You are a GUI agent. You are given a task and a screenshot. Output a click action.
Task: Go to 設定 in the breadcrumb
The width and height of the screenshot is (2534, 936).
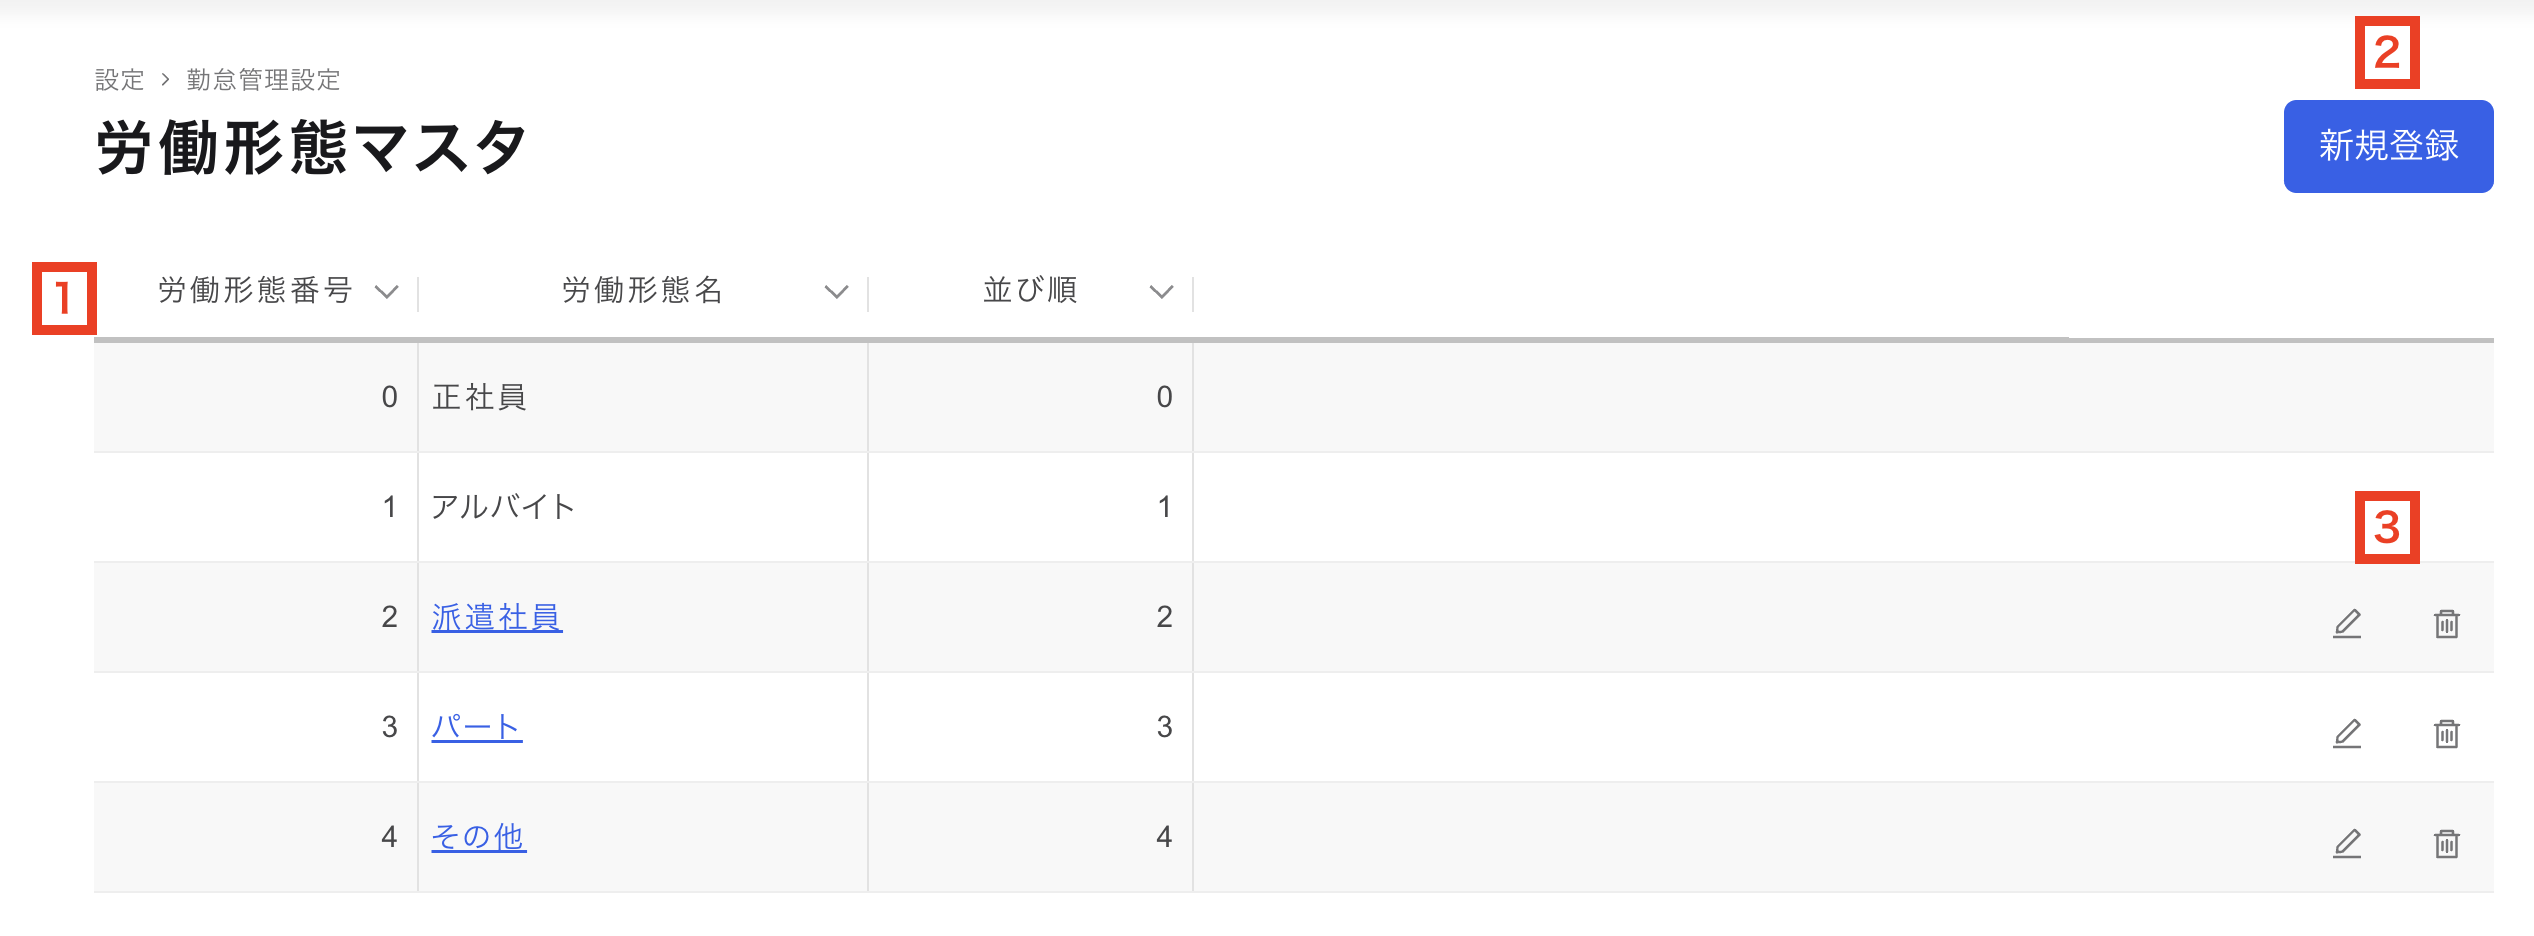point(120,80)
